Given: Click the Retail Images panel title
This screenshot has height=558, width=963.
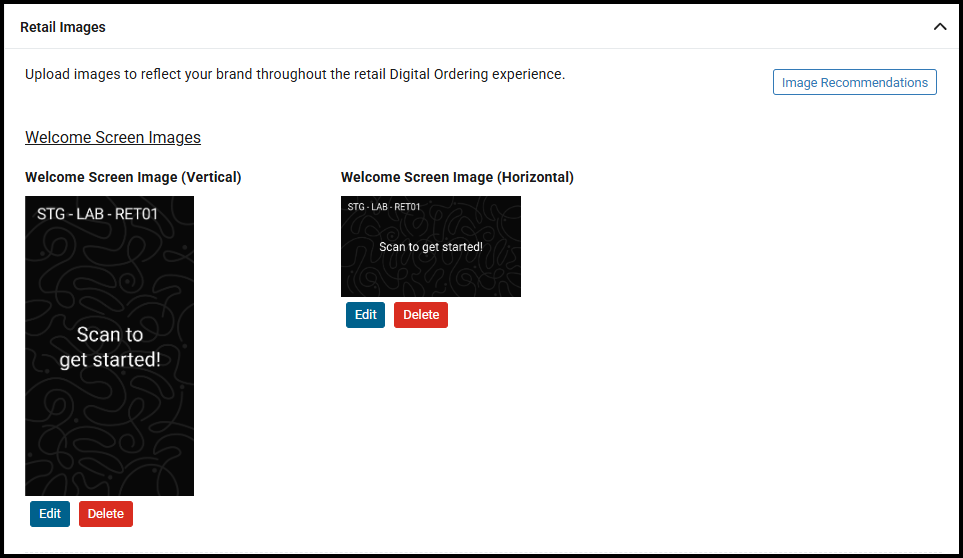Looking at the screenshot, I should click(63, 27).
